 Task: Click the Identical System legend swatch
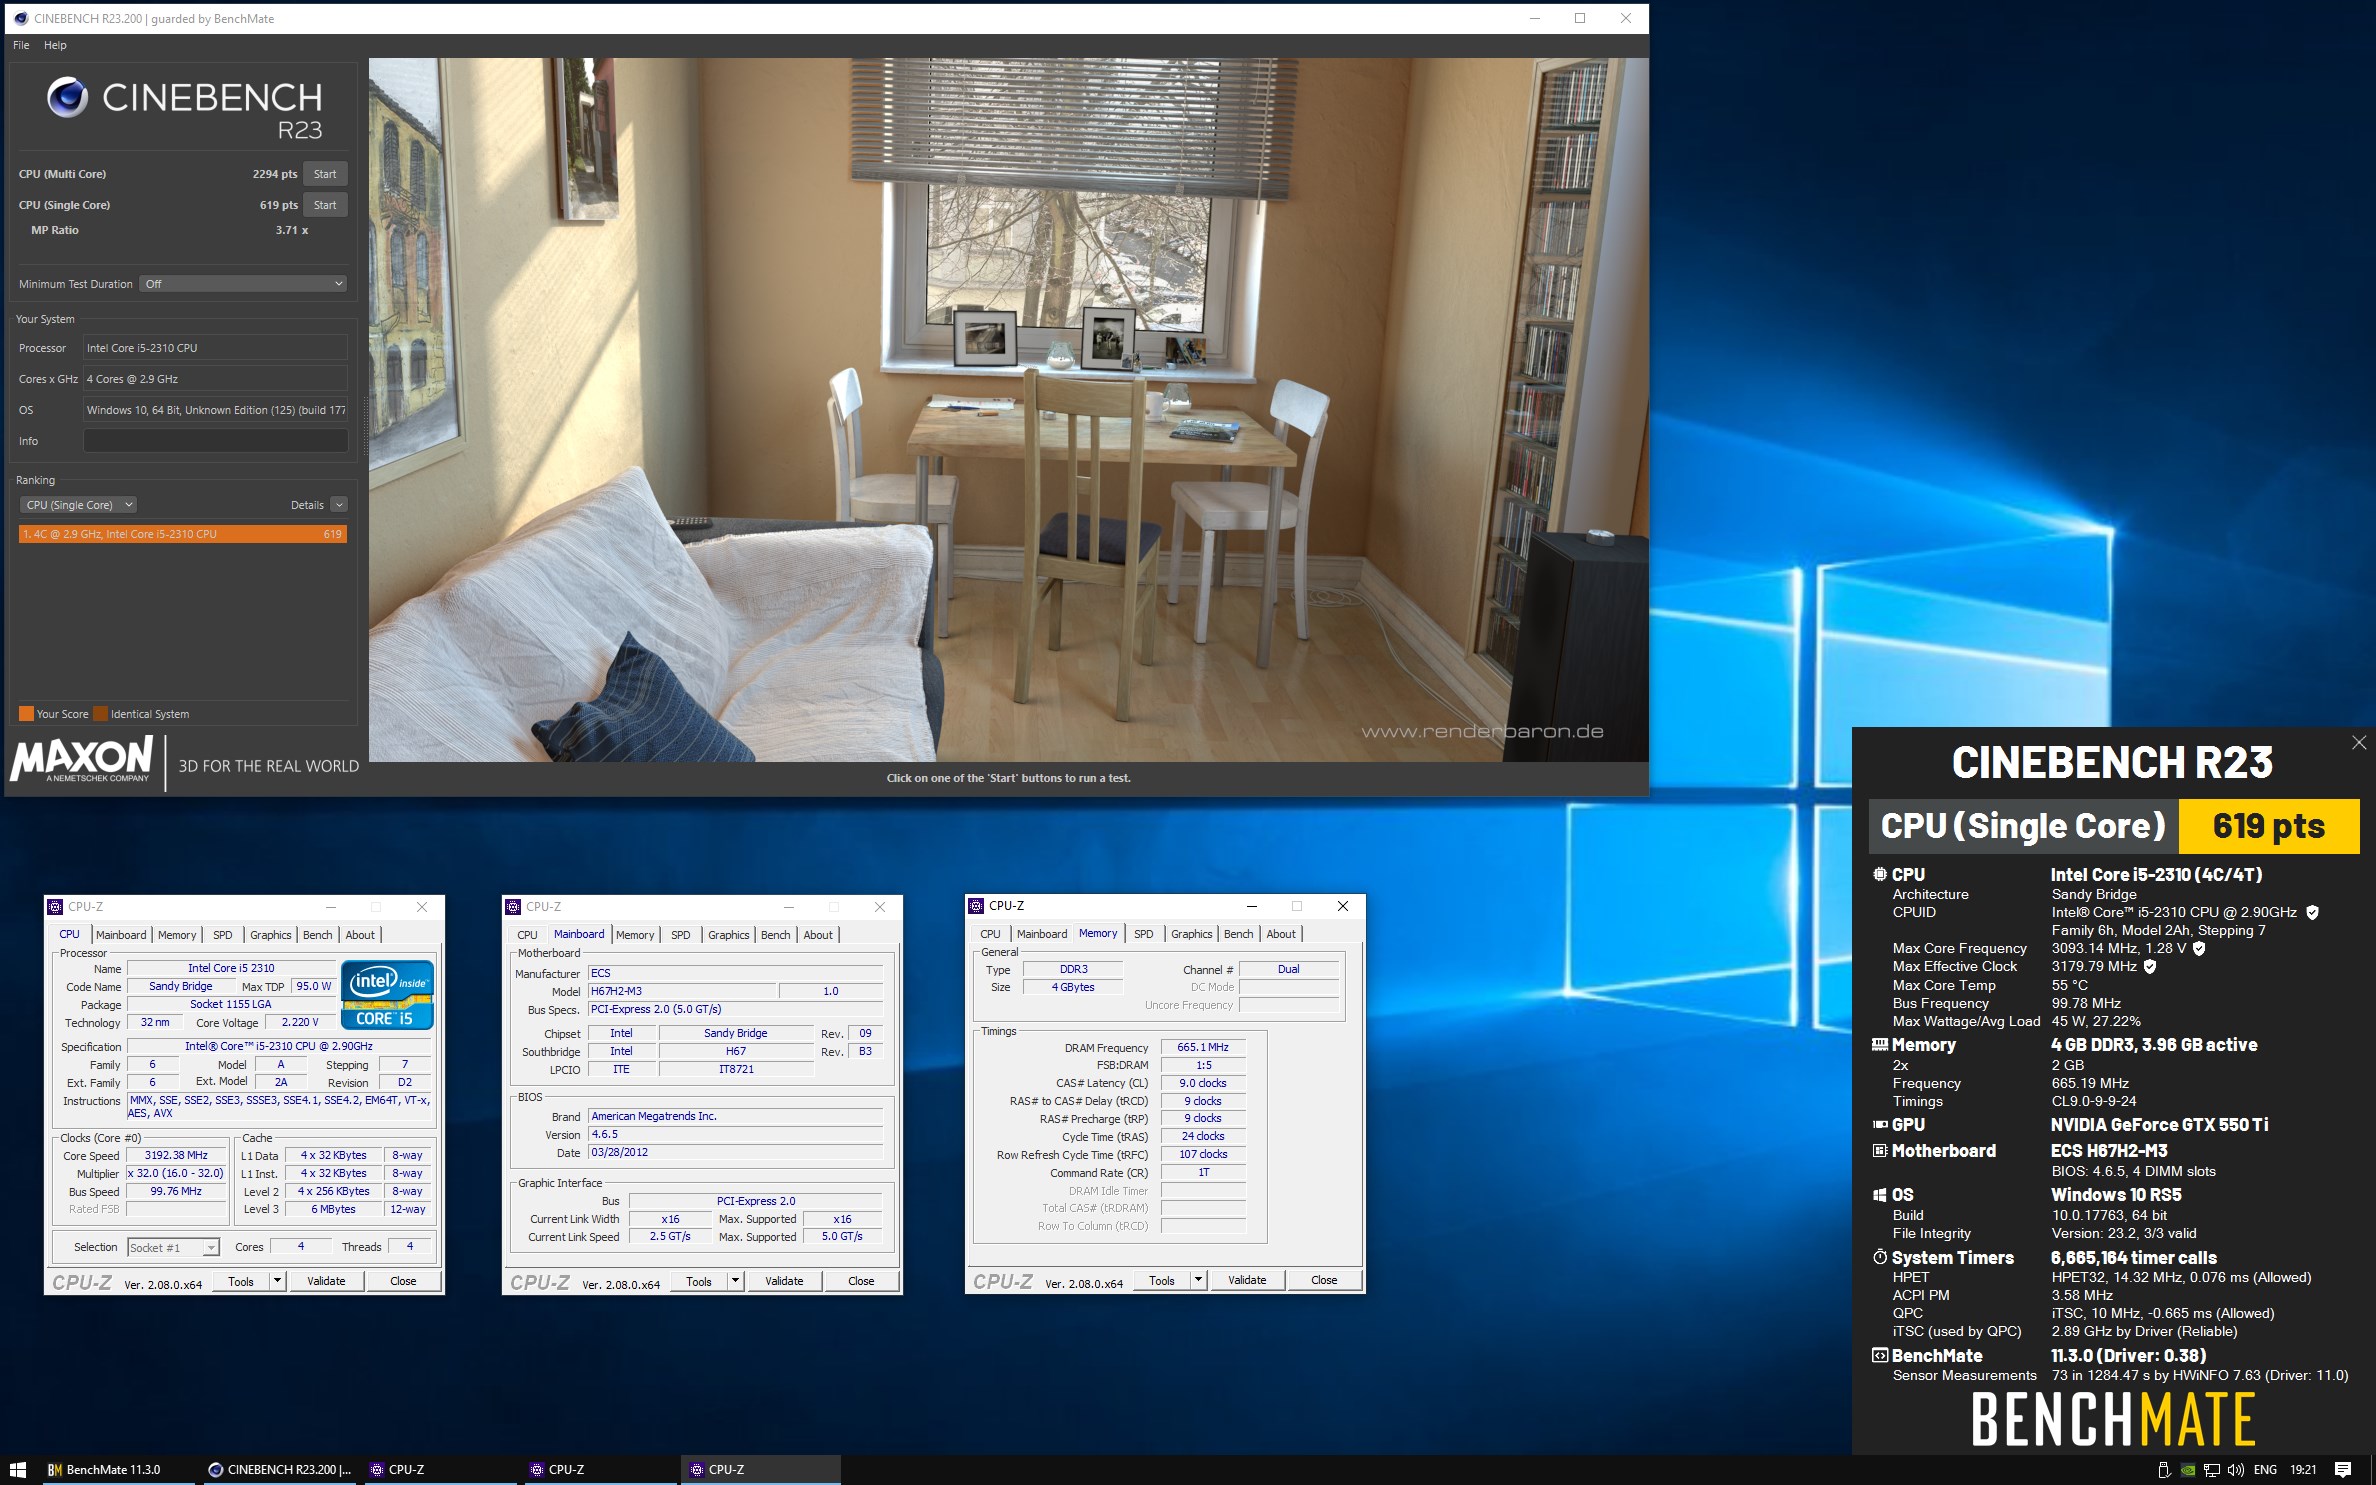point(100,714)
